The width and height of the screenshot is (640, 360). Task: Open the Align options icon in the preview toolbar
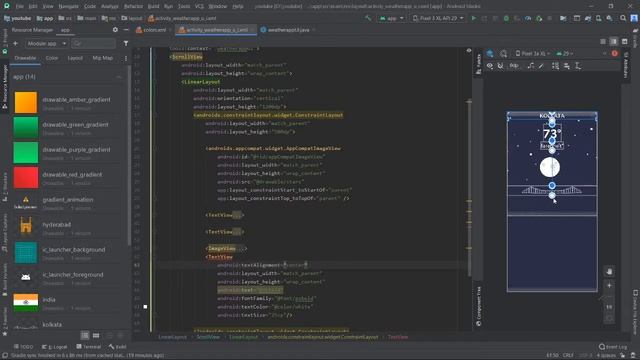tap(567, 66)
